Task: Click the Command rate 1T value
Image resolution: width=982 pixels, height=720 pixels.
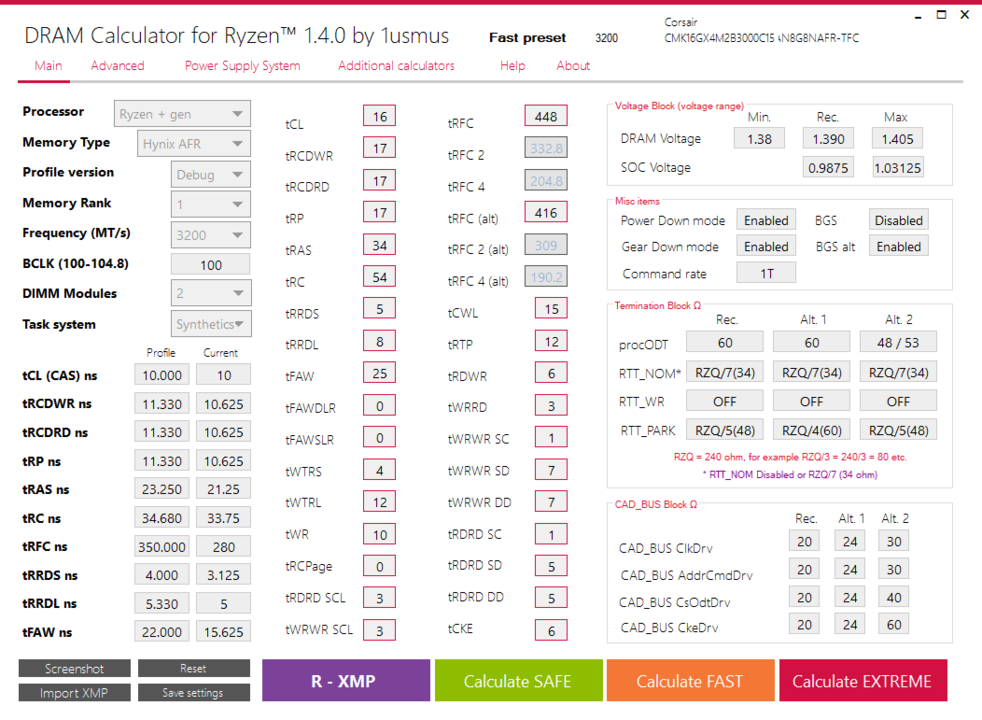Action: click(766, 274)
